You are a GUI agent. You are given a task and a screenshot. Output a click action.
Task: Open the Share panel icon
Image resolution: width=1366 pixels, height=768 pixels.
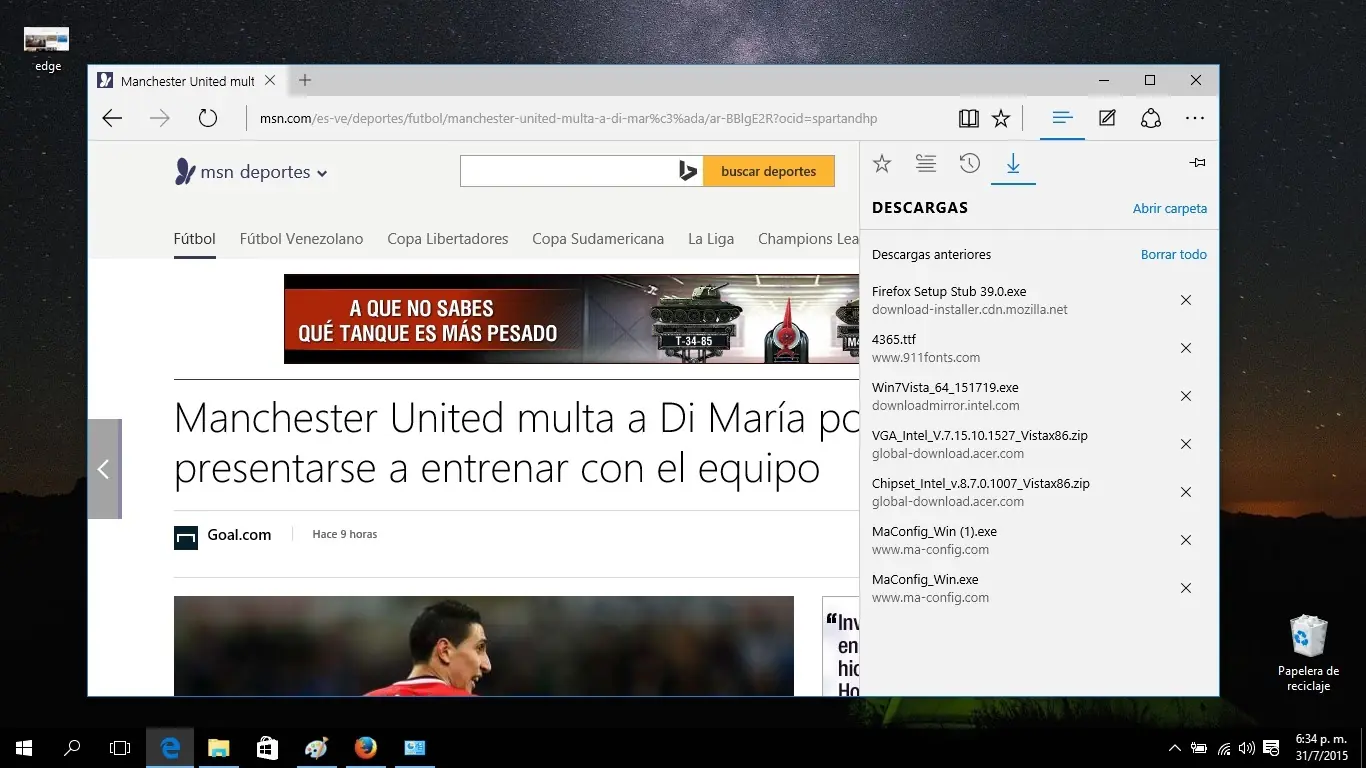pos(1151,118)
